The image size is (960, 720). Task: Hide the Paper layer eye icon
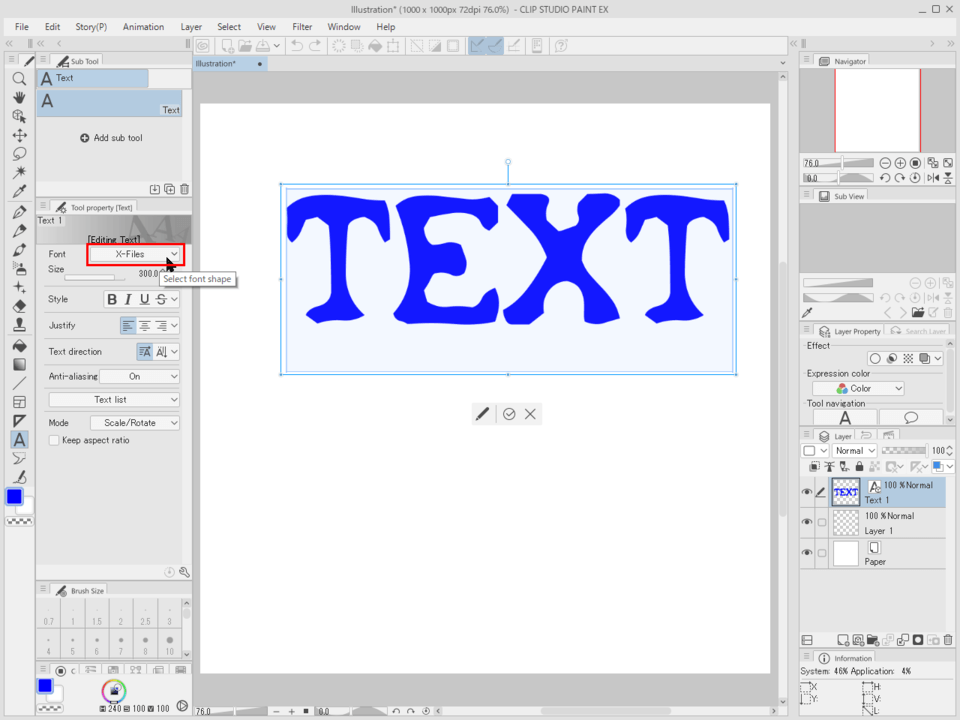pyautogui.click(x=807, y=553)
